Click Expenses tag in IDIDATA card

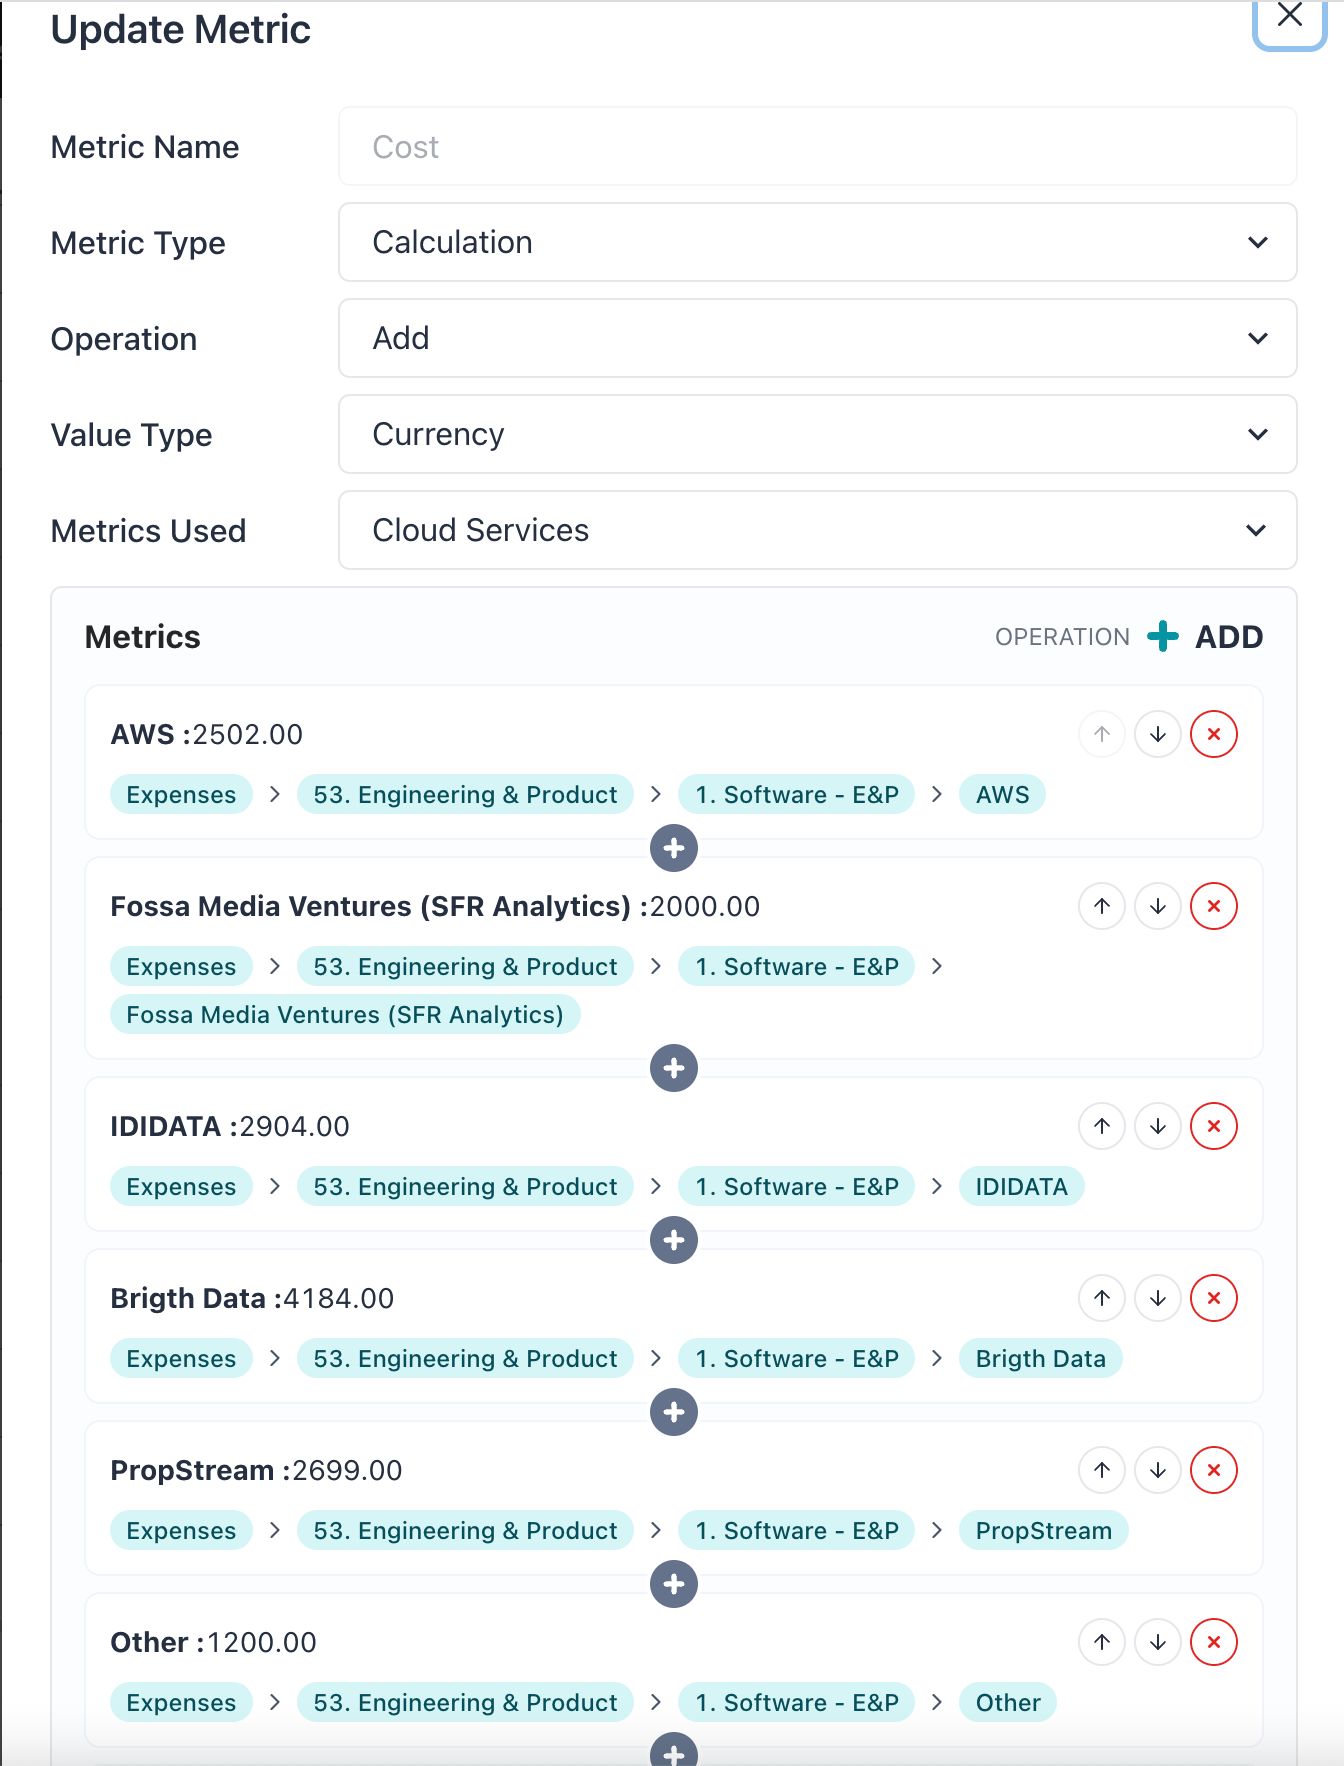[x=181, y=1186]
